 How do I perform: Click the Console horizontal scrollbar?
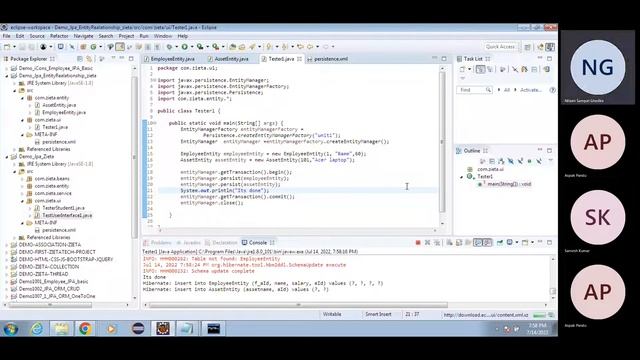pyautogui.click(x=298, y=305)
